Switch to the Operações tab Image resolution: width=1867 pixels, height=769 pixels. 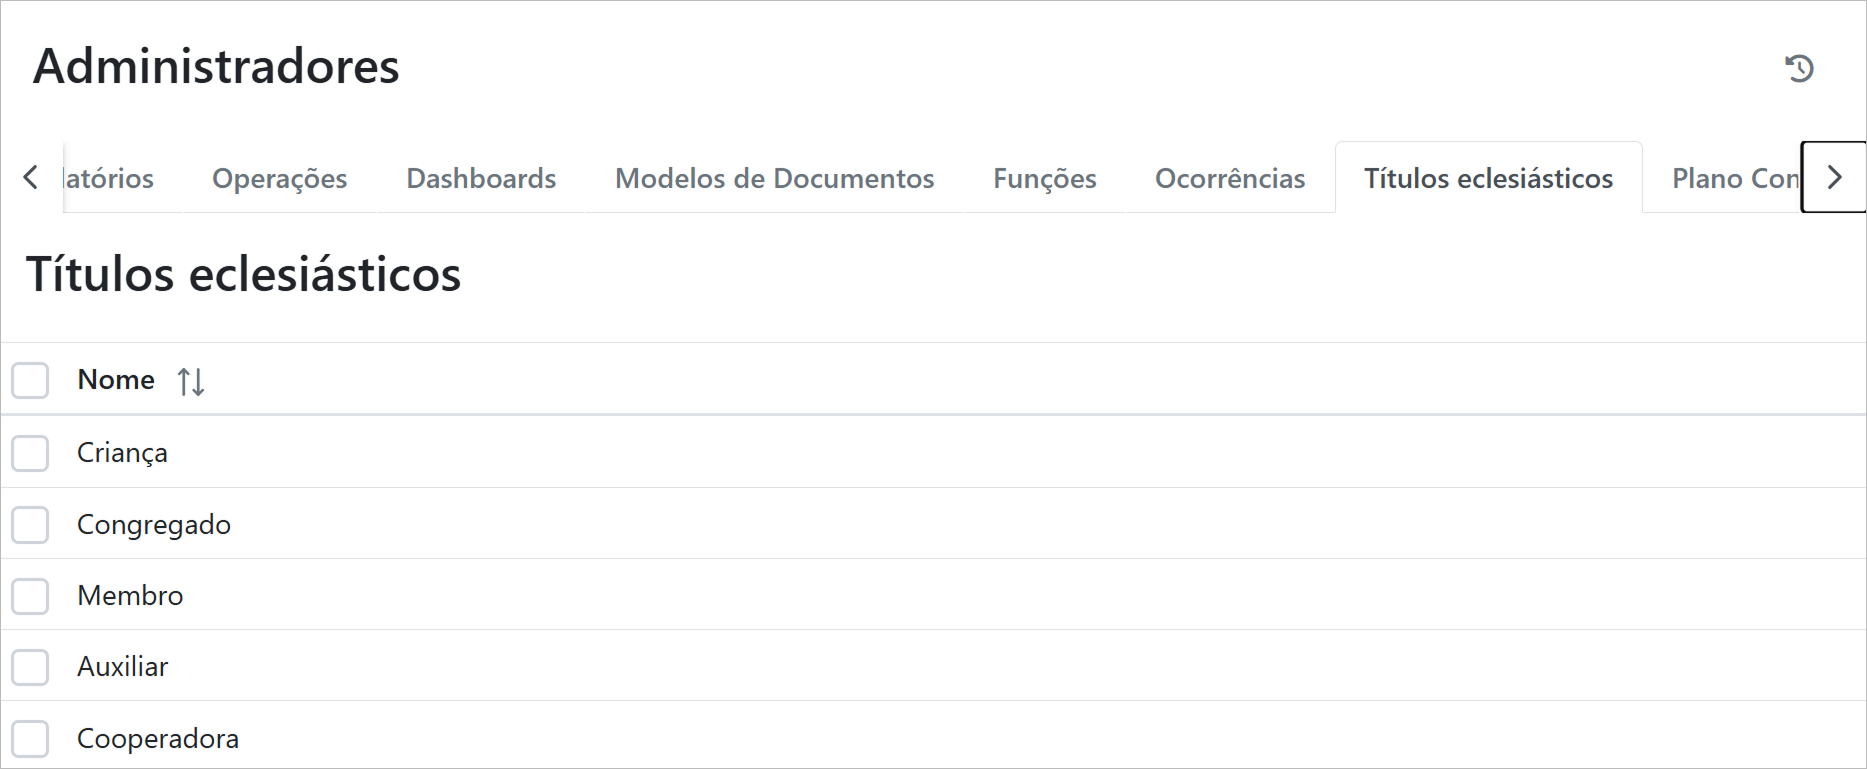point(279,178)
